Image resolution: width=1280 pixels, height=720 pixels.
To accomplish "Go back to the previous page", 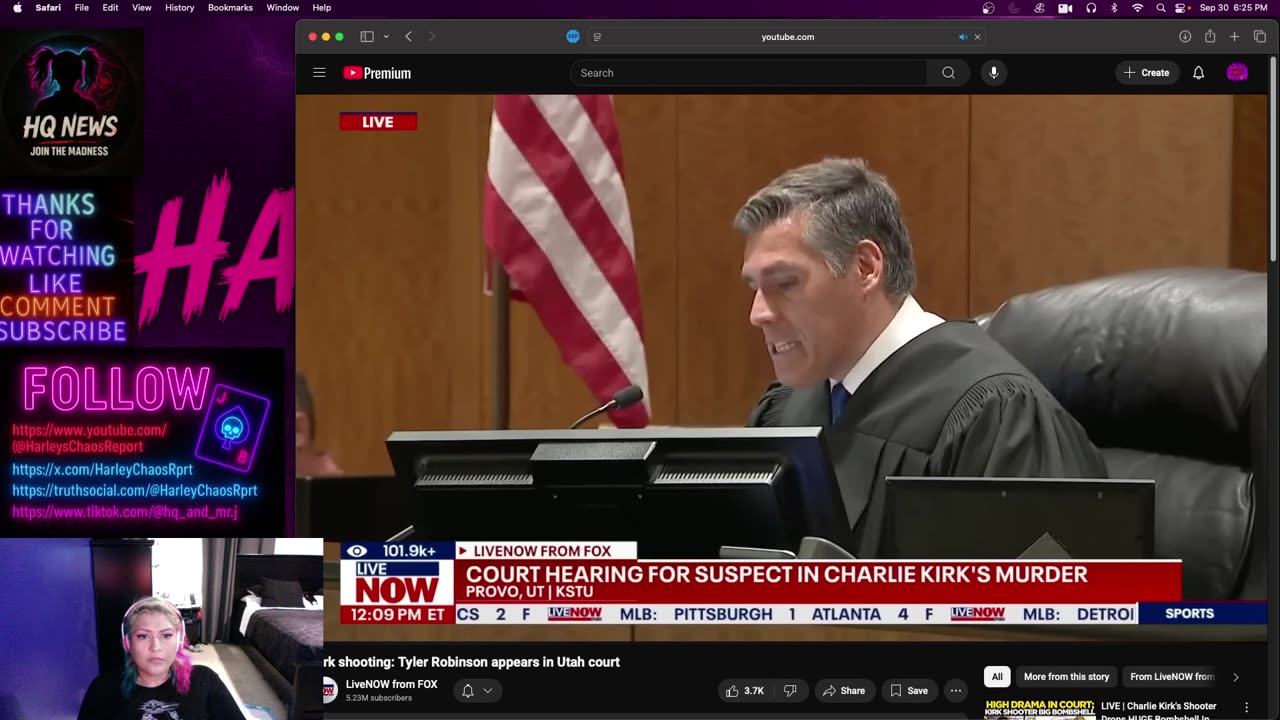I will click(408, 37).
